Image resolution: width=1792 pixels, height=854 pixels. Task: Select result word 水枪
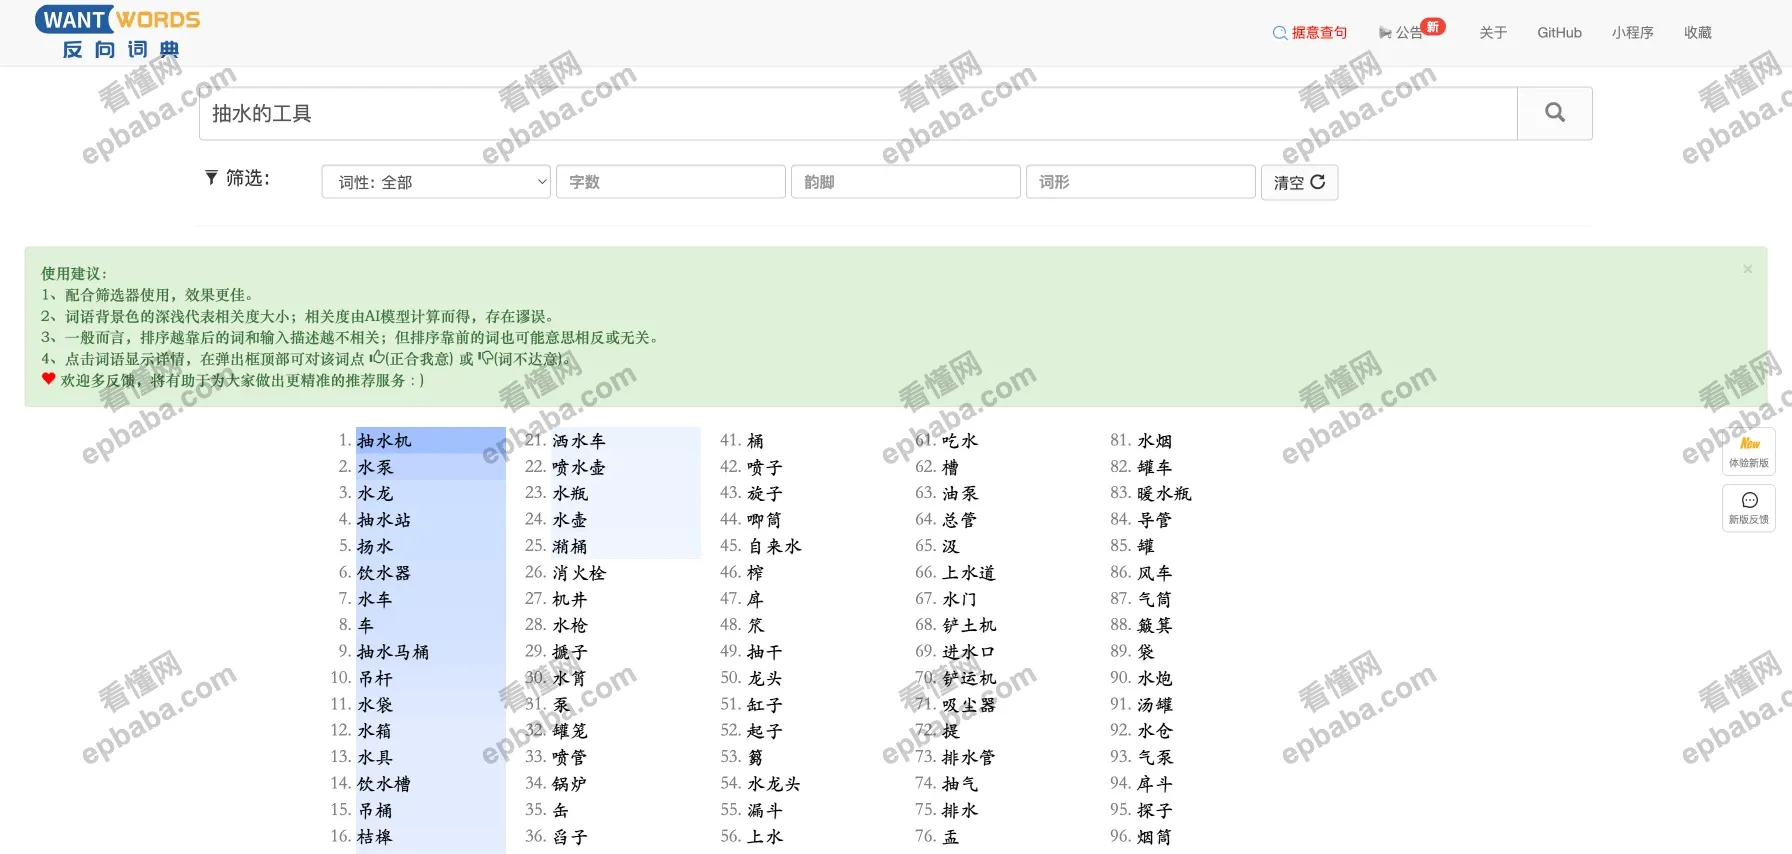click(x=571, y=626)
